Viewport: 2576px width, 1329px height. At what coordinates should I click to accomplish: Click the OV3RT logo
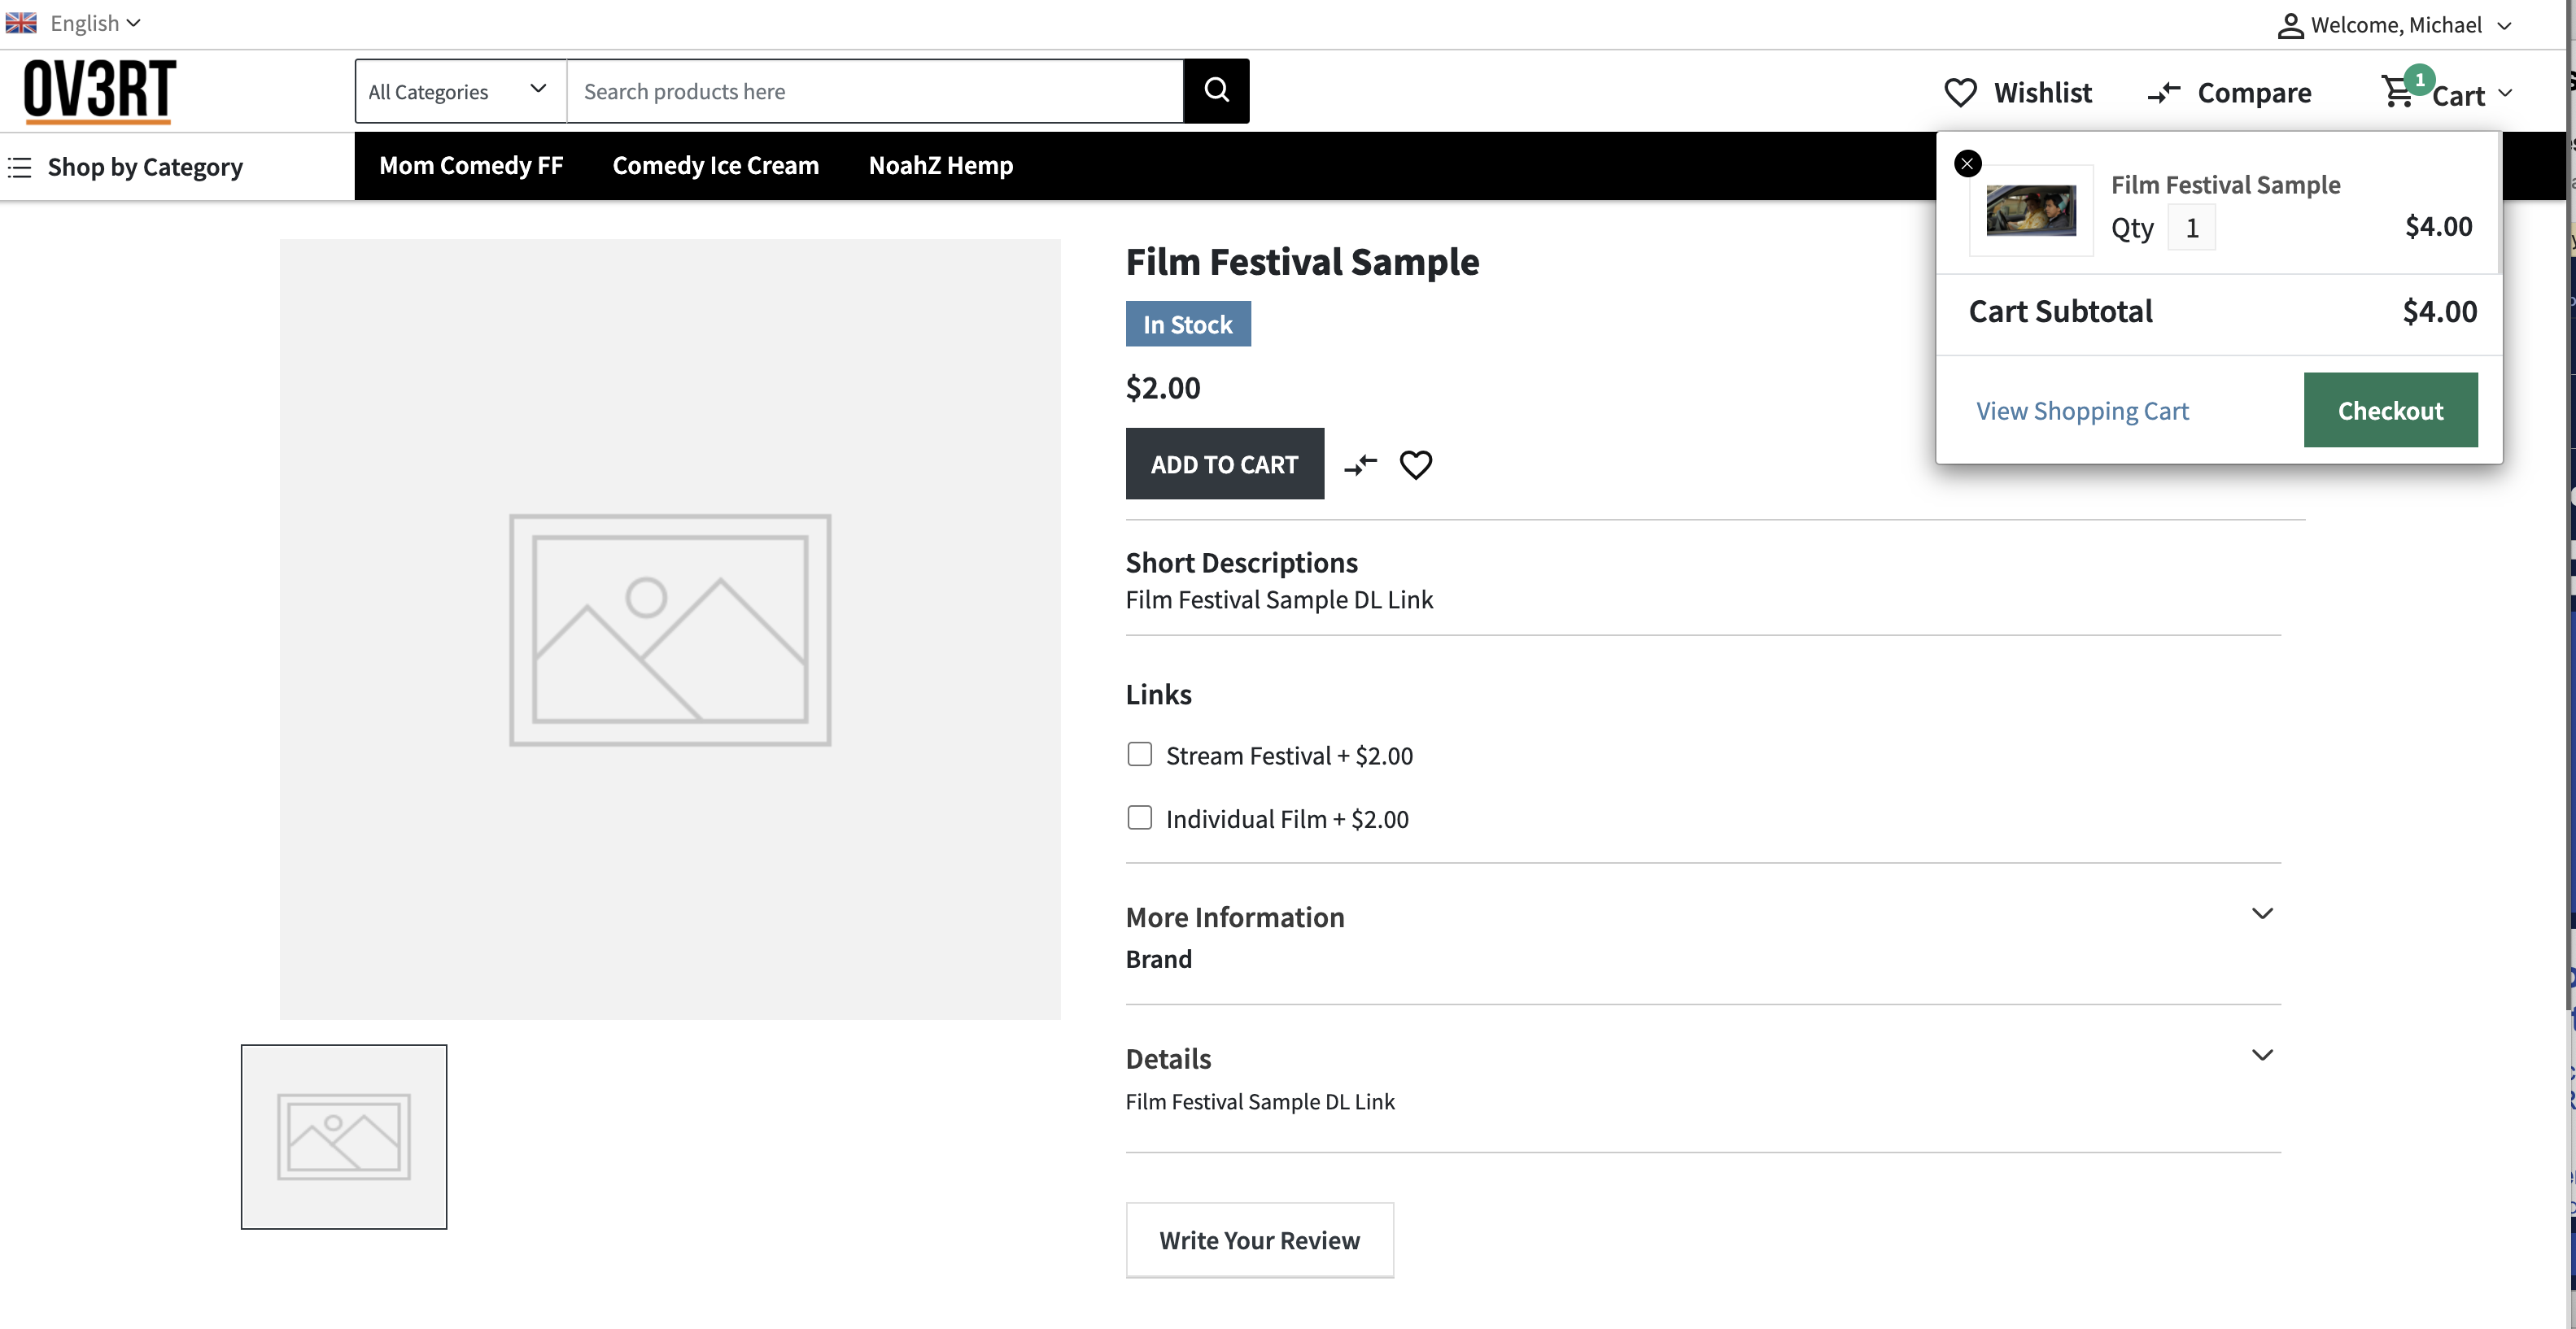coord(99,91)
